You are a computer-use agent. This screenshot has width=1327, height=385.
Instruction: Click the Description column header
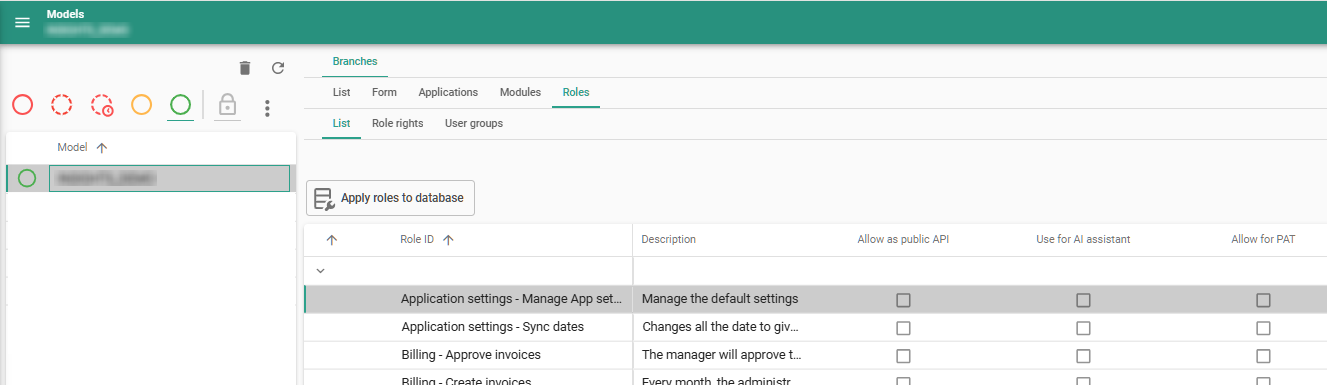(x=668, y=239)
